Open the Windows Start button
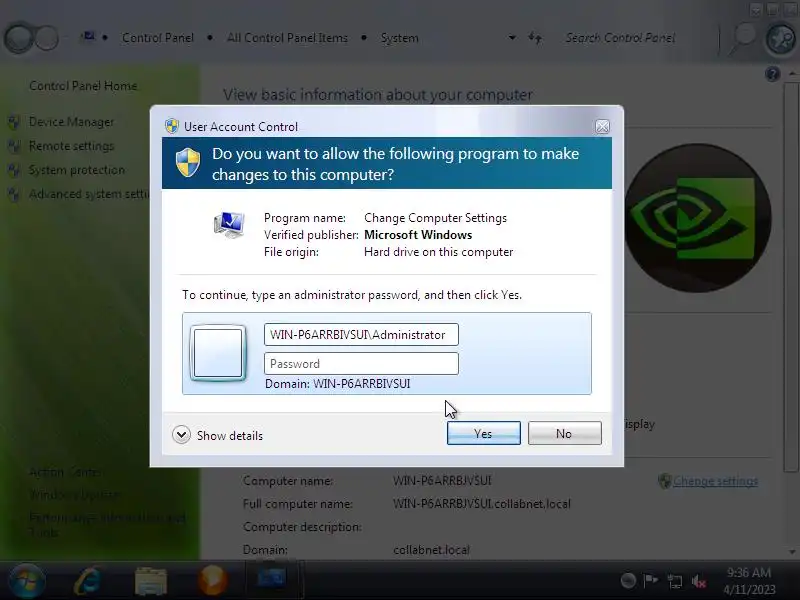Screen dimensions: 800x600 [x=26, y=581]
